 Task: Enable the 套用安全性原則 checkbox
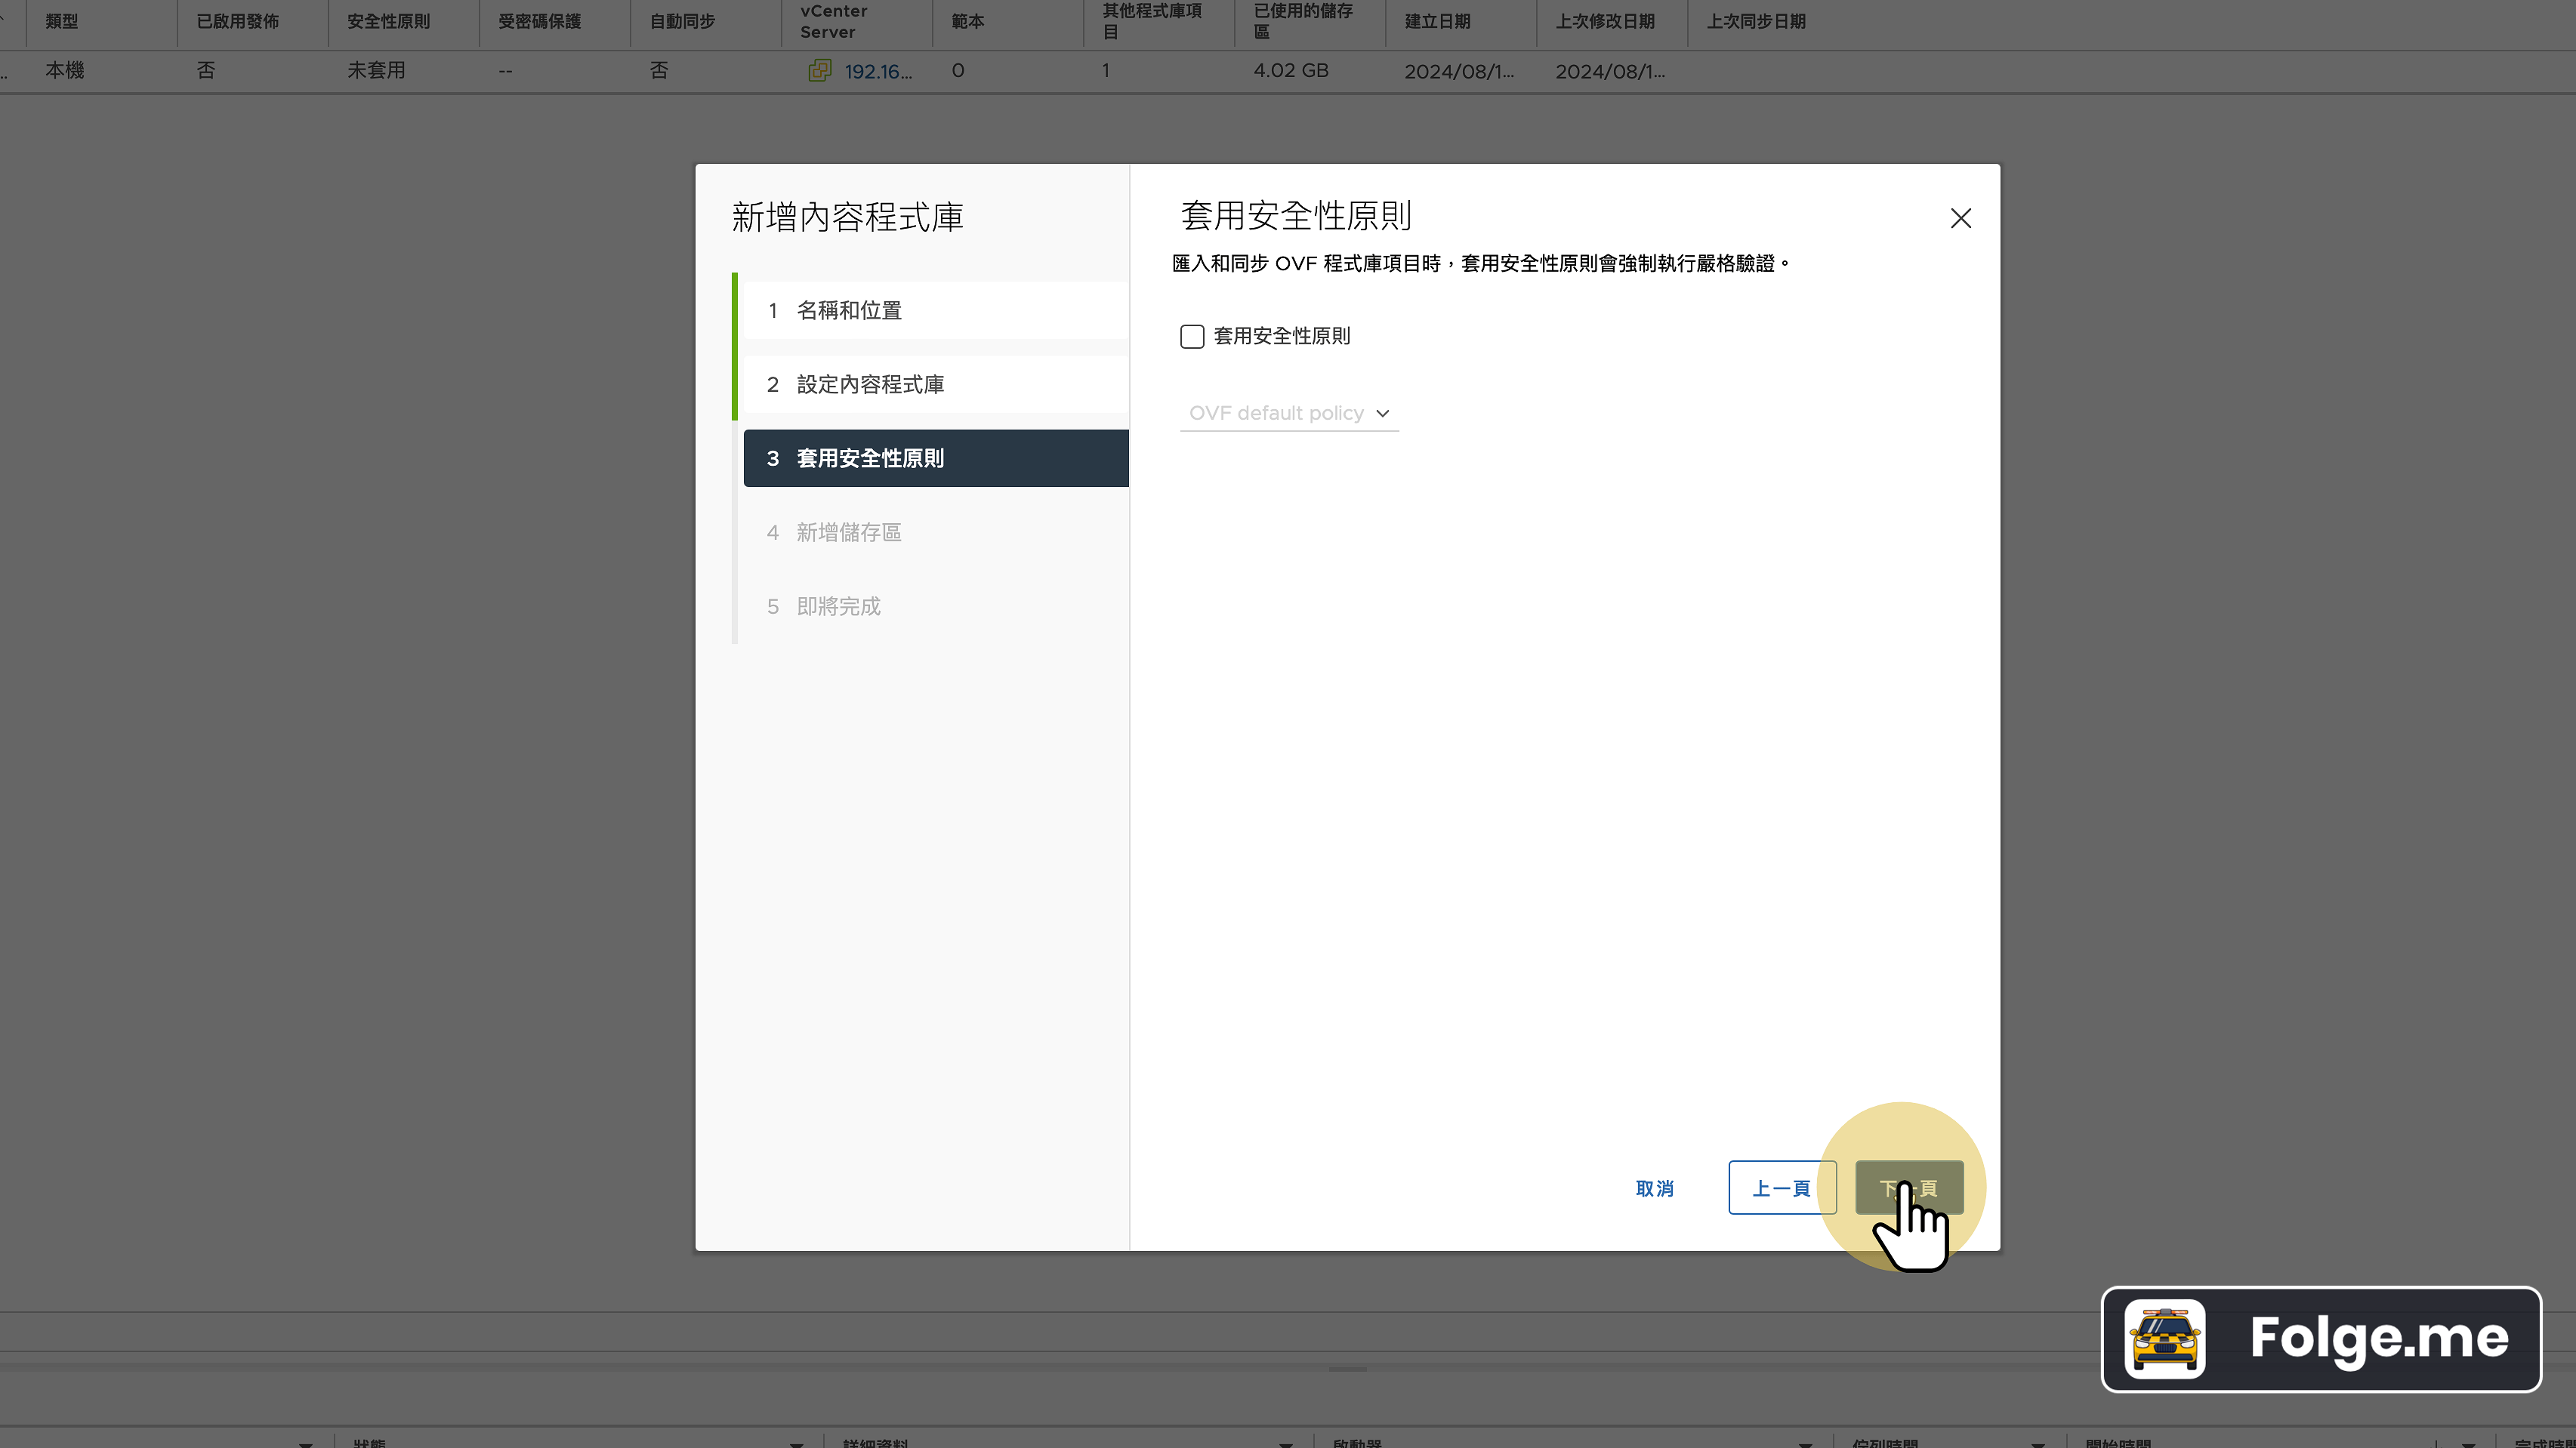(x=1191, y=336)
